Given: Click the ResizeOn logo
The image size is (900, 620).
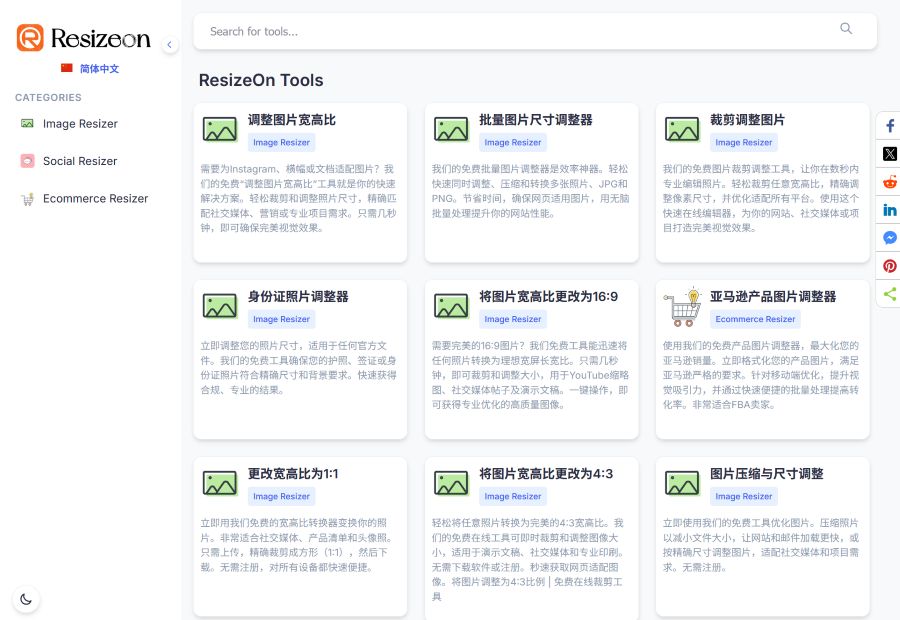Looking at the screenshot, I should point(84,39).
